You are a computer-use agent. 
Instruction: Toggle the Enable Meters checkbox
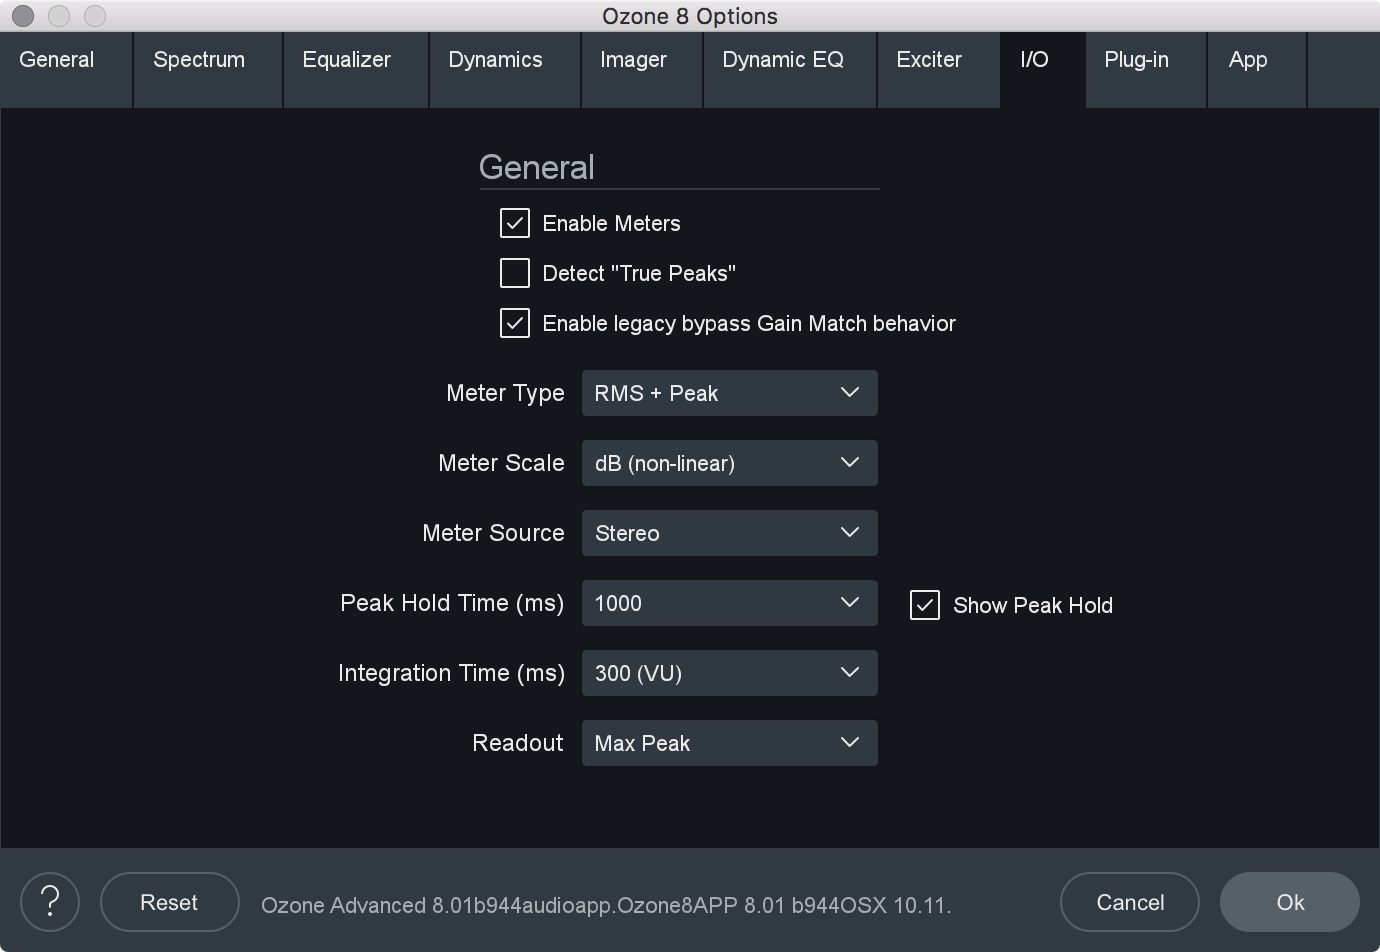(515, 223)
